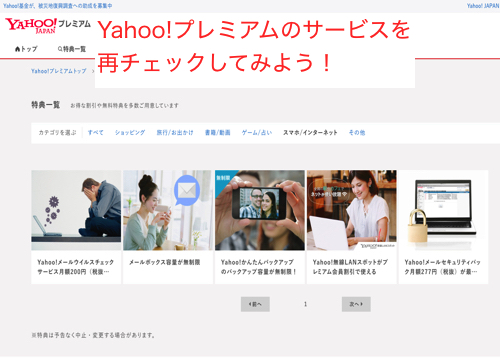Select the その他 category filter

[x=357, y=132]
